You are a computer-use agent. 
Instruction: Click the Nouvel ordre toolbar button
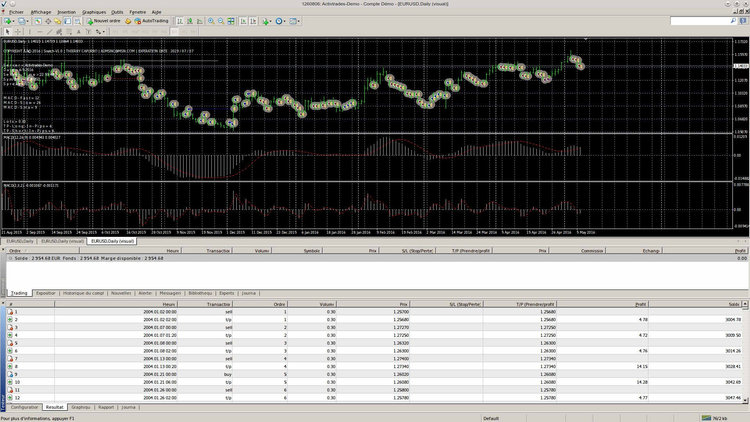click(x=103, y=20)
